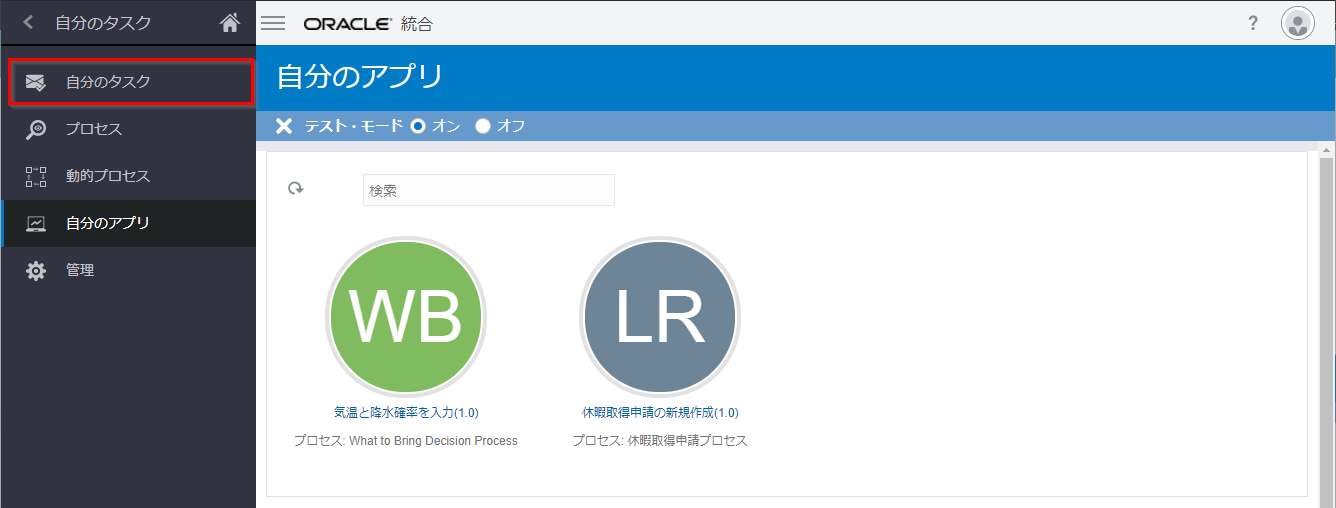
Task: Open the user profile avatar menu
Action: [x=1297, y=23]
